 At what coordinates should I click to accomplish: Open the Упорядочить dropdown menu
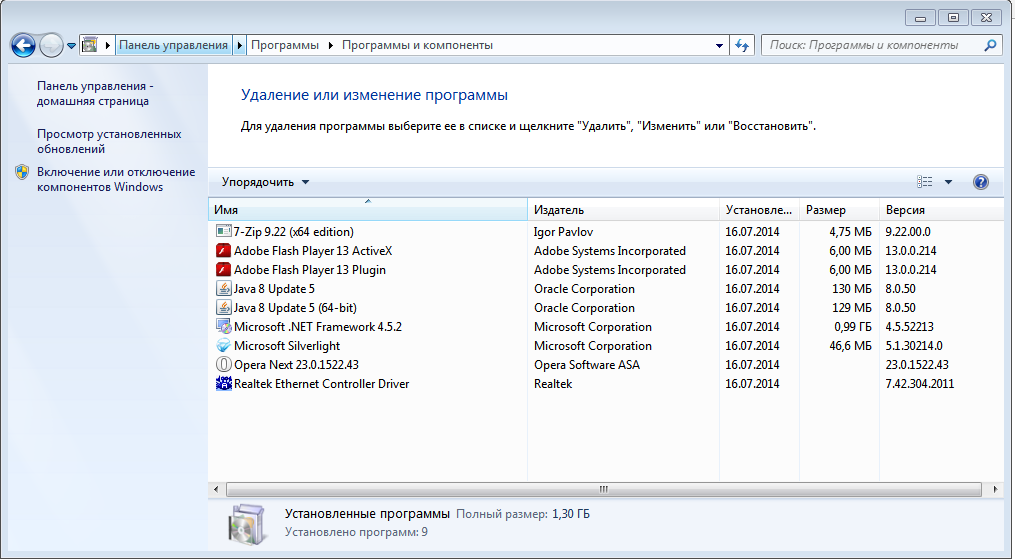pyautogui.click(x=265, y=182)
